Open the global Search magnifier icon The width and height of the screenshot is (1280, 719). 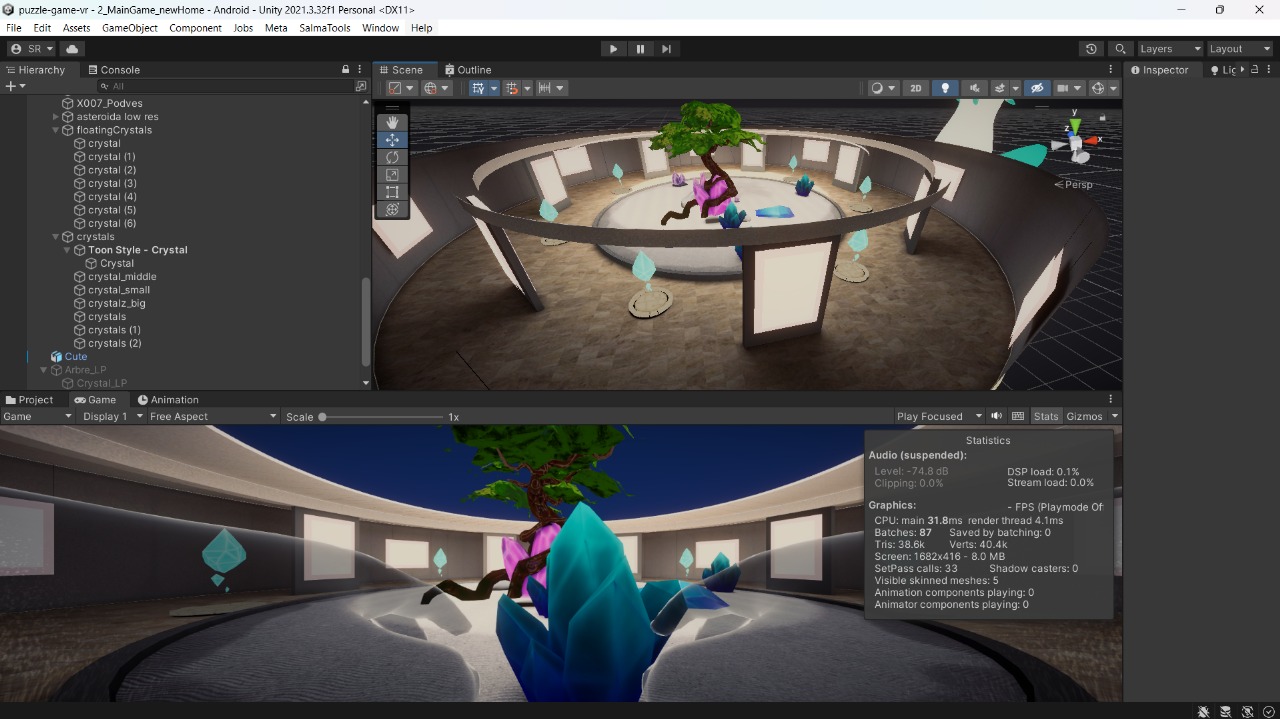point(1120,49)
